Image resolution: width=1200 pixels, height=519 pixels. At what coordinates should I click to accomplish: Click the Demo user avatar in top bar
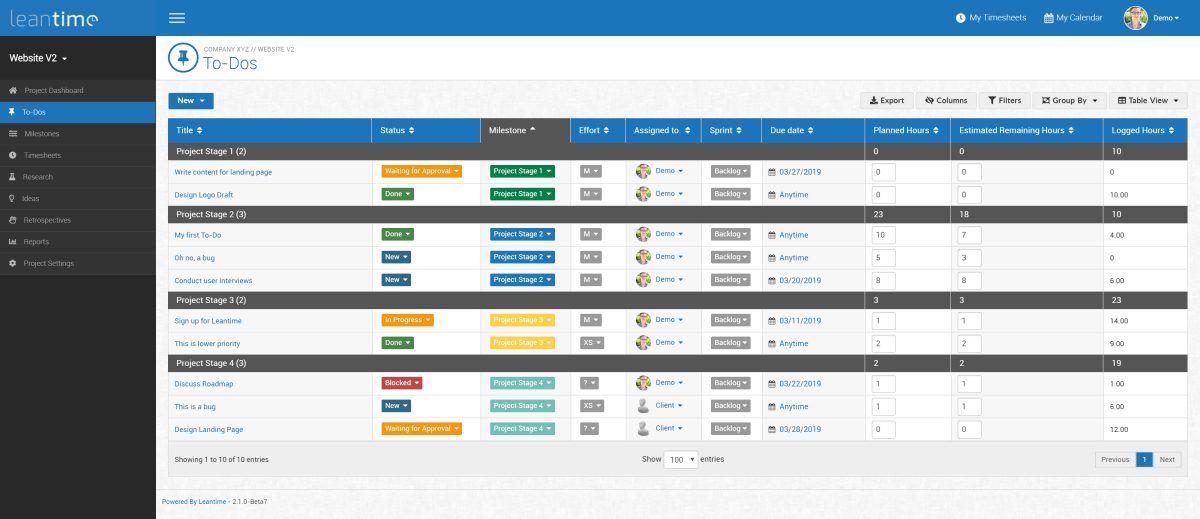point(1135,18)
